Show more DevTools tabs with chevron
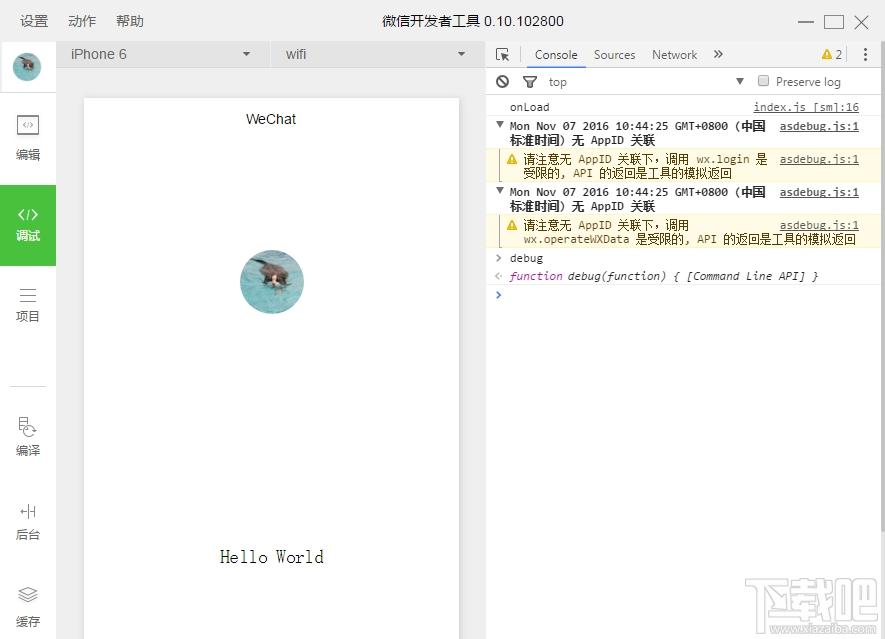Image resolution: width=885 pixels, height=639 pixels. click(718, 55)
